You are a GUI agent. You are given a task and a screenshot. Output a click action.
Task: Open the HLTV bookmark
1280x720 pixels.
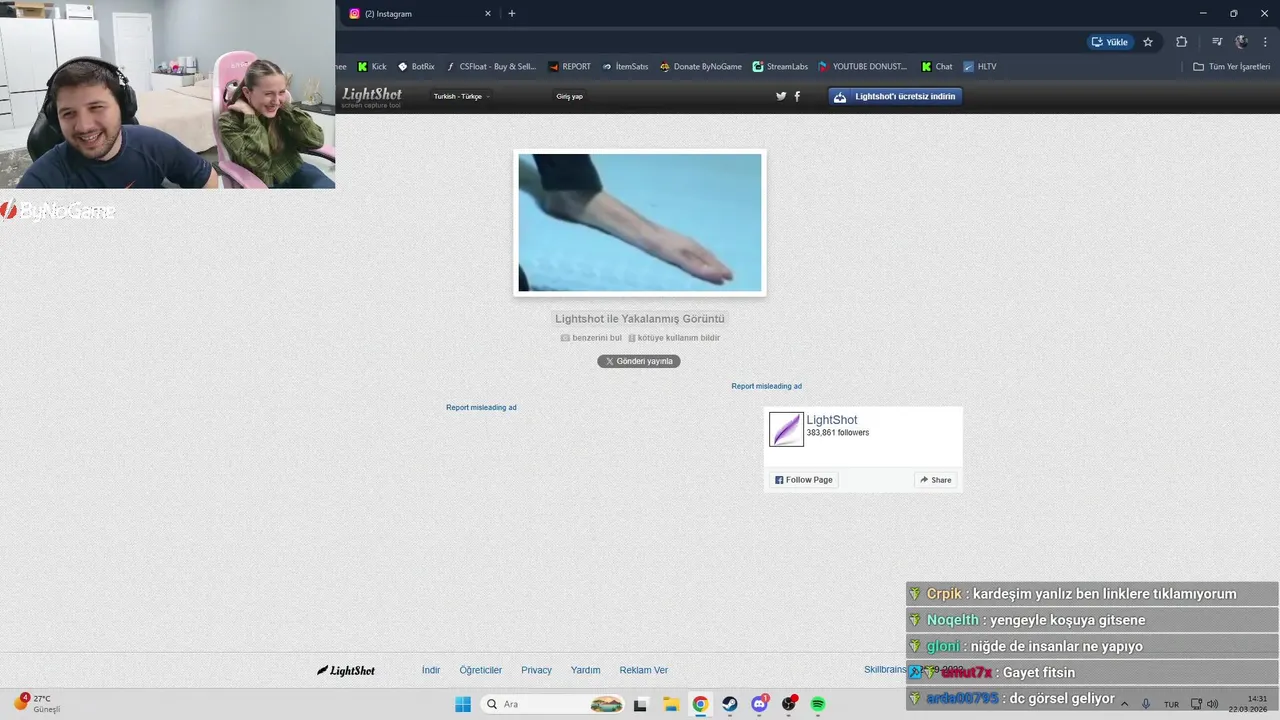(x=980, y=67)
